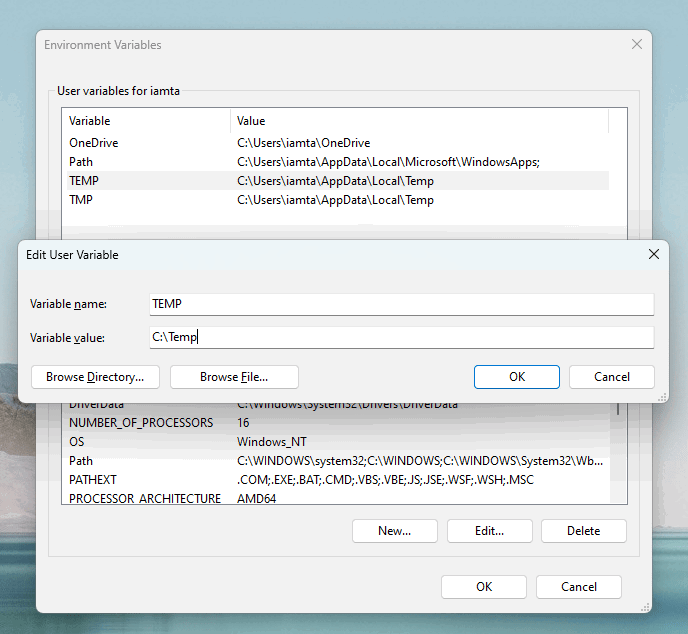This screenshot has height=634, width=688.
Task: Click Edit under system variables
Action: pyautogui.click(x=489, y=531)
